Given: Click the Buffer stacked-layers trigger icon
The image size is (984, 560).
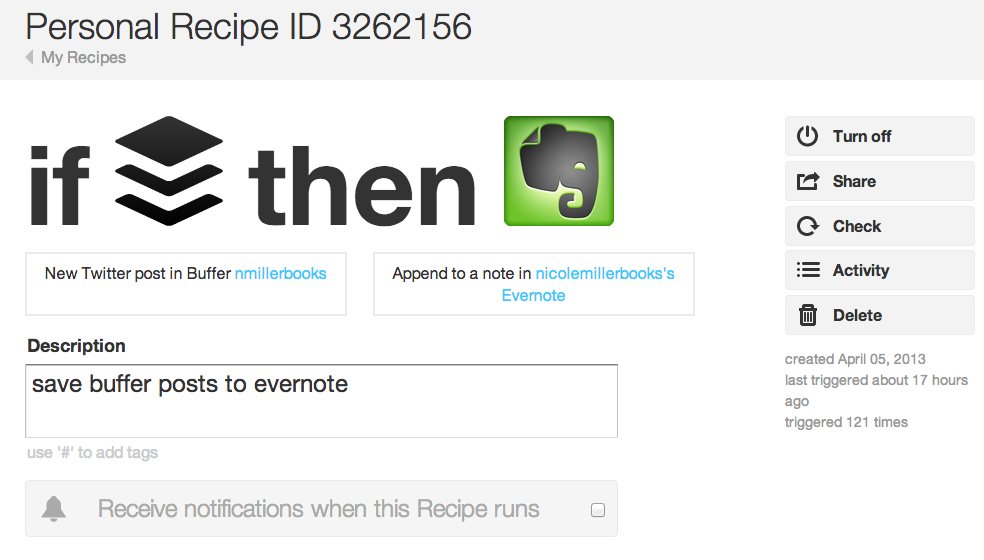Looking at the screenshot, I should 169,171.
